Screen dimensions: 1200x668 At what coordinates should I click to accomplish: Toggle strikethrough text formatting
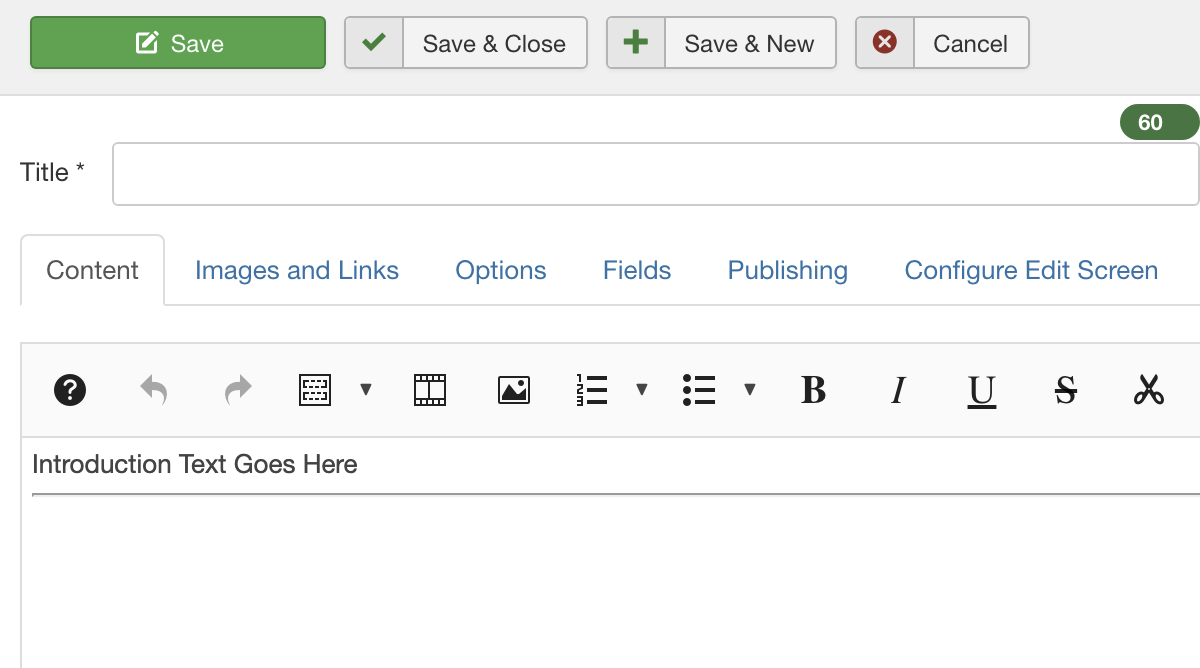point(1066,389)
